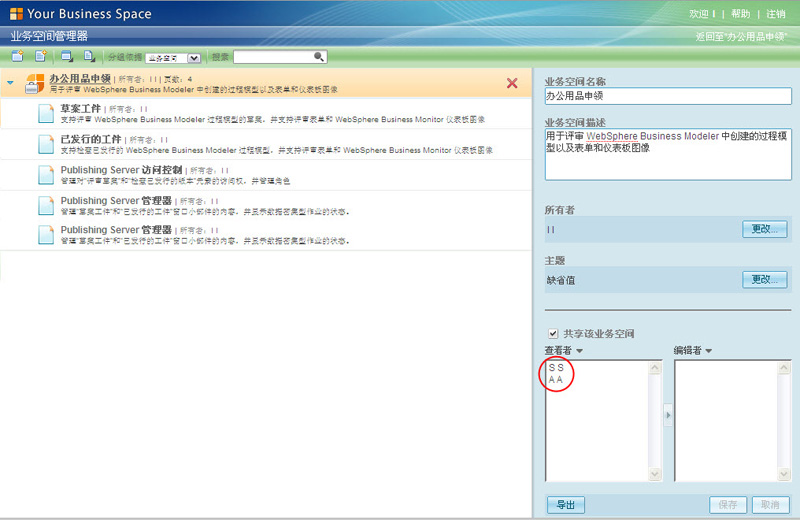Click the 更改 button for 所有者
This screenshot has width=800, height=520.
click(764, 229)
